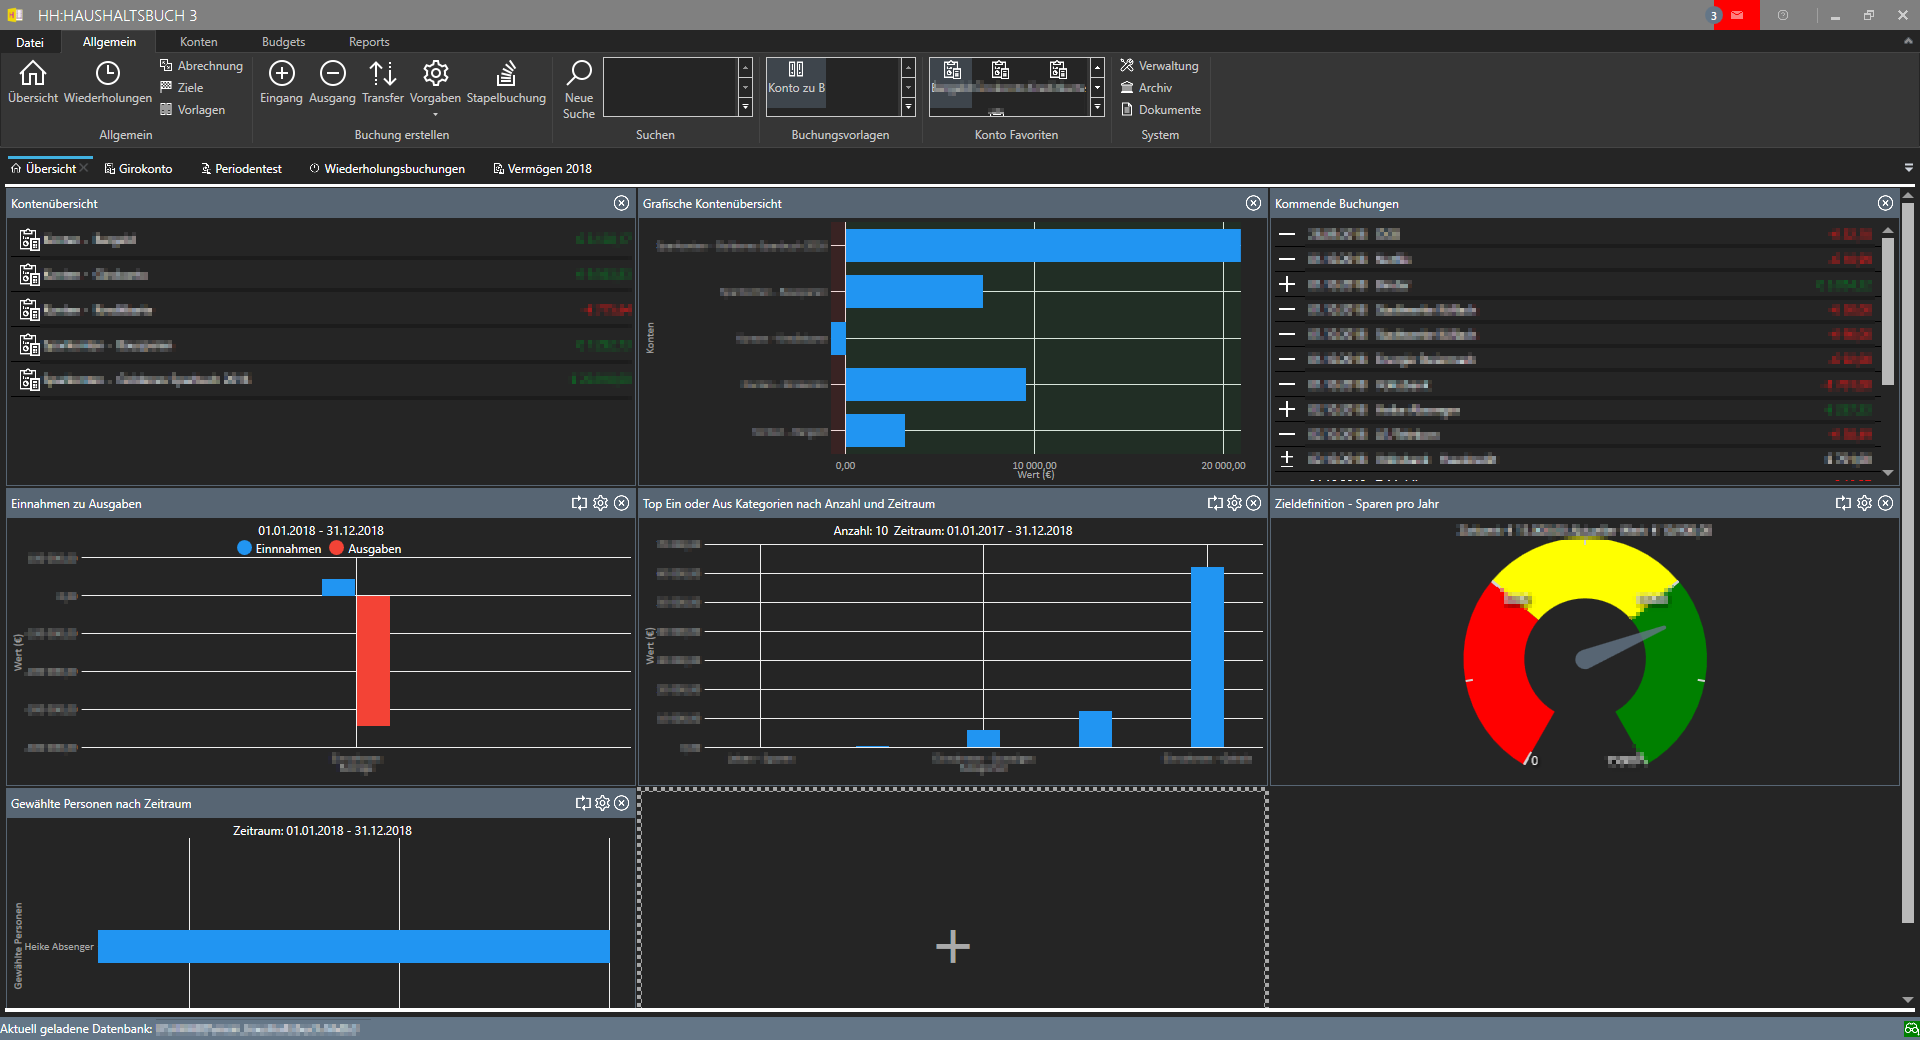Switch to the Reports ribbon tab
This screenshot has width=1920, height=1040.
click(369, 42)
